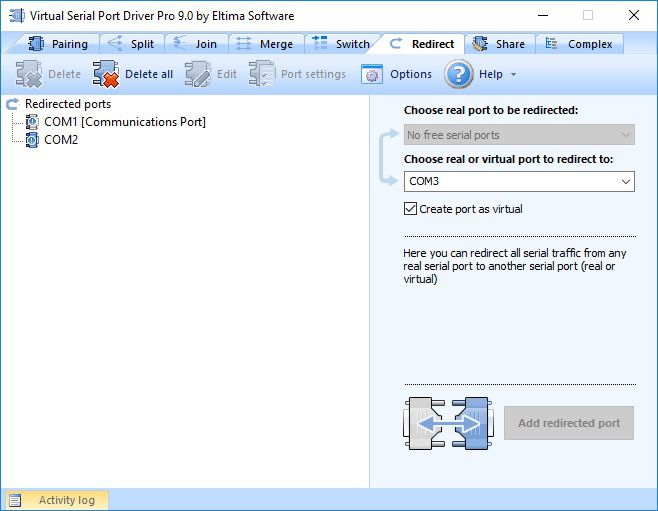Click the Edit pencil icon
Image resolution: width=658 pixels, height=511 pixels.
(x=198, y=74)
